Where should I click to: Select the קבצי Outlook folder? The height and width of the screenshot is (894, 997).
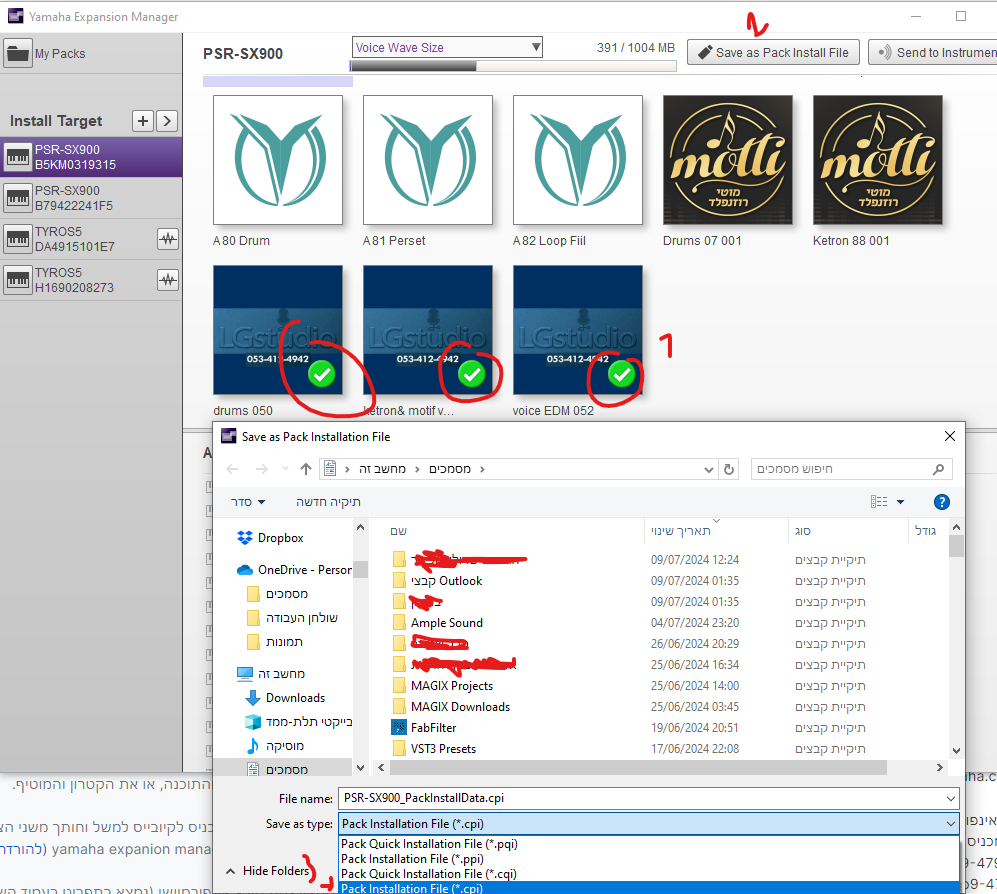pyautogui.click(x=446, y=581)
